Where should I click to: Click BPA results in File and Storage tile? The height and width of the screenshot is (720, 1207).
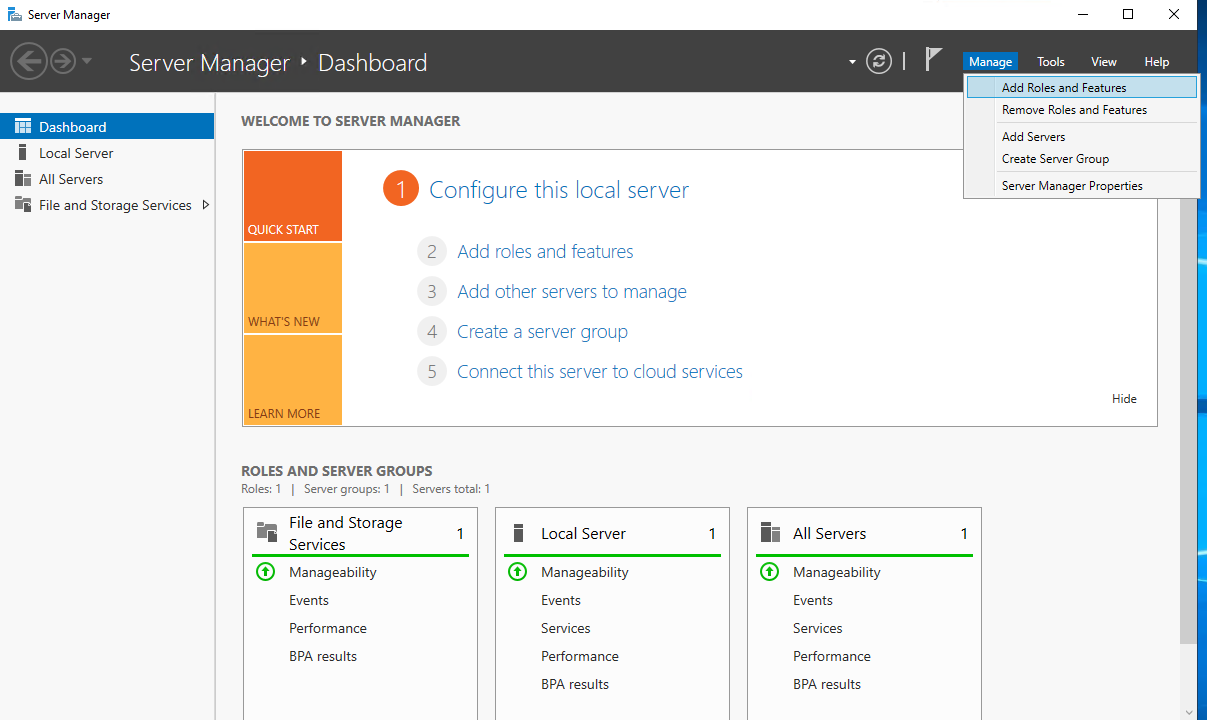323,657
